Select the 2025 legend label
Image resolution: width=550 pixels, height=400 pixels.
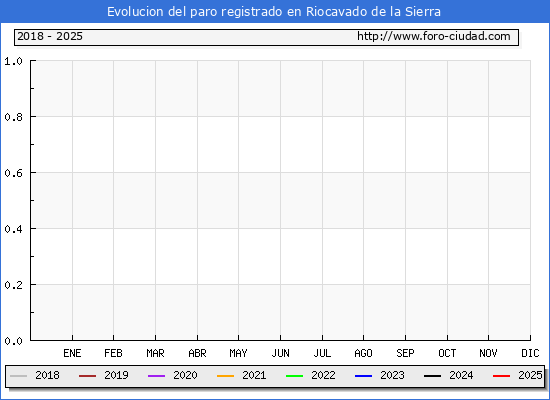[530, 375]
